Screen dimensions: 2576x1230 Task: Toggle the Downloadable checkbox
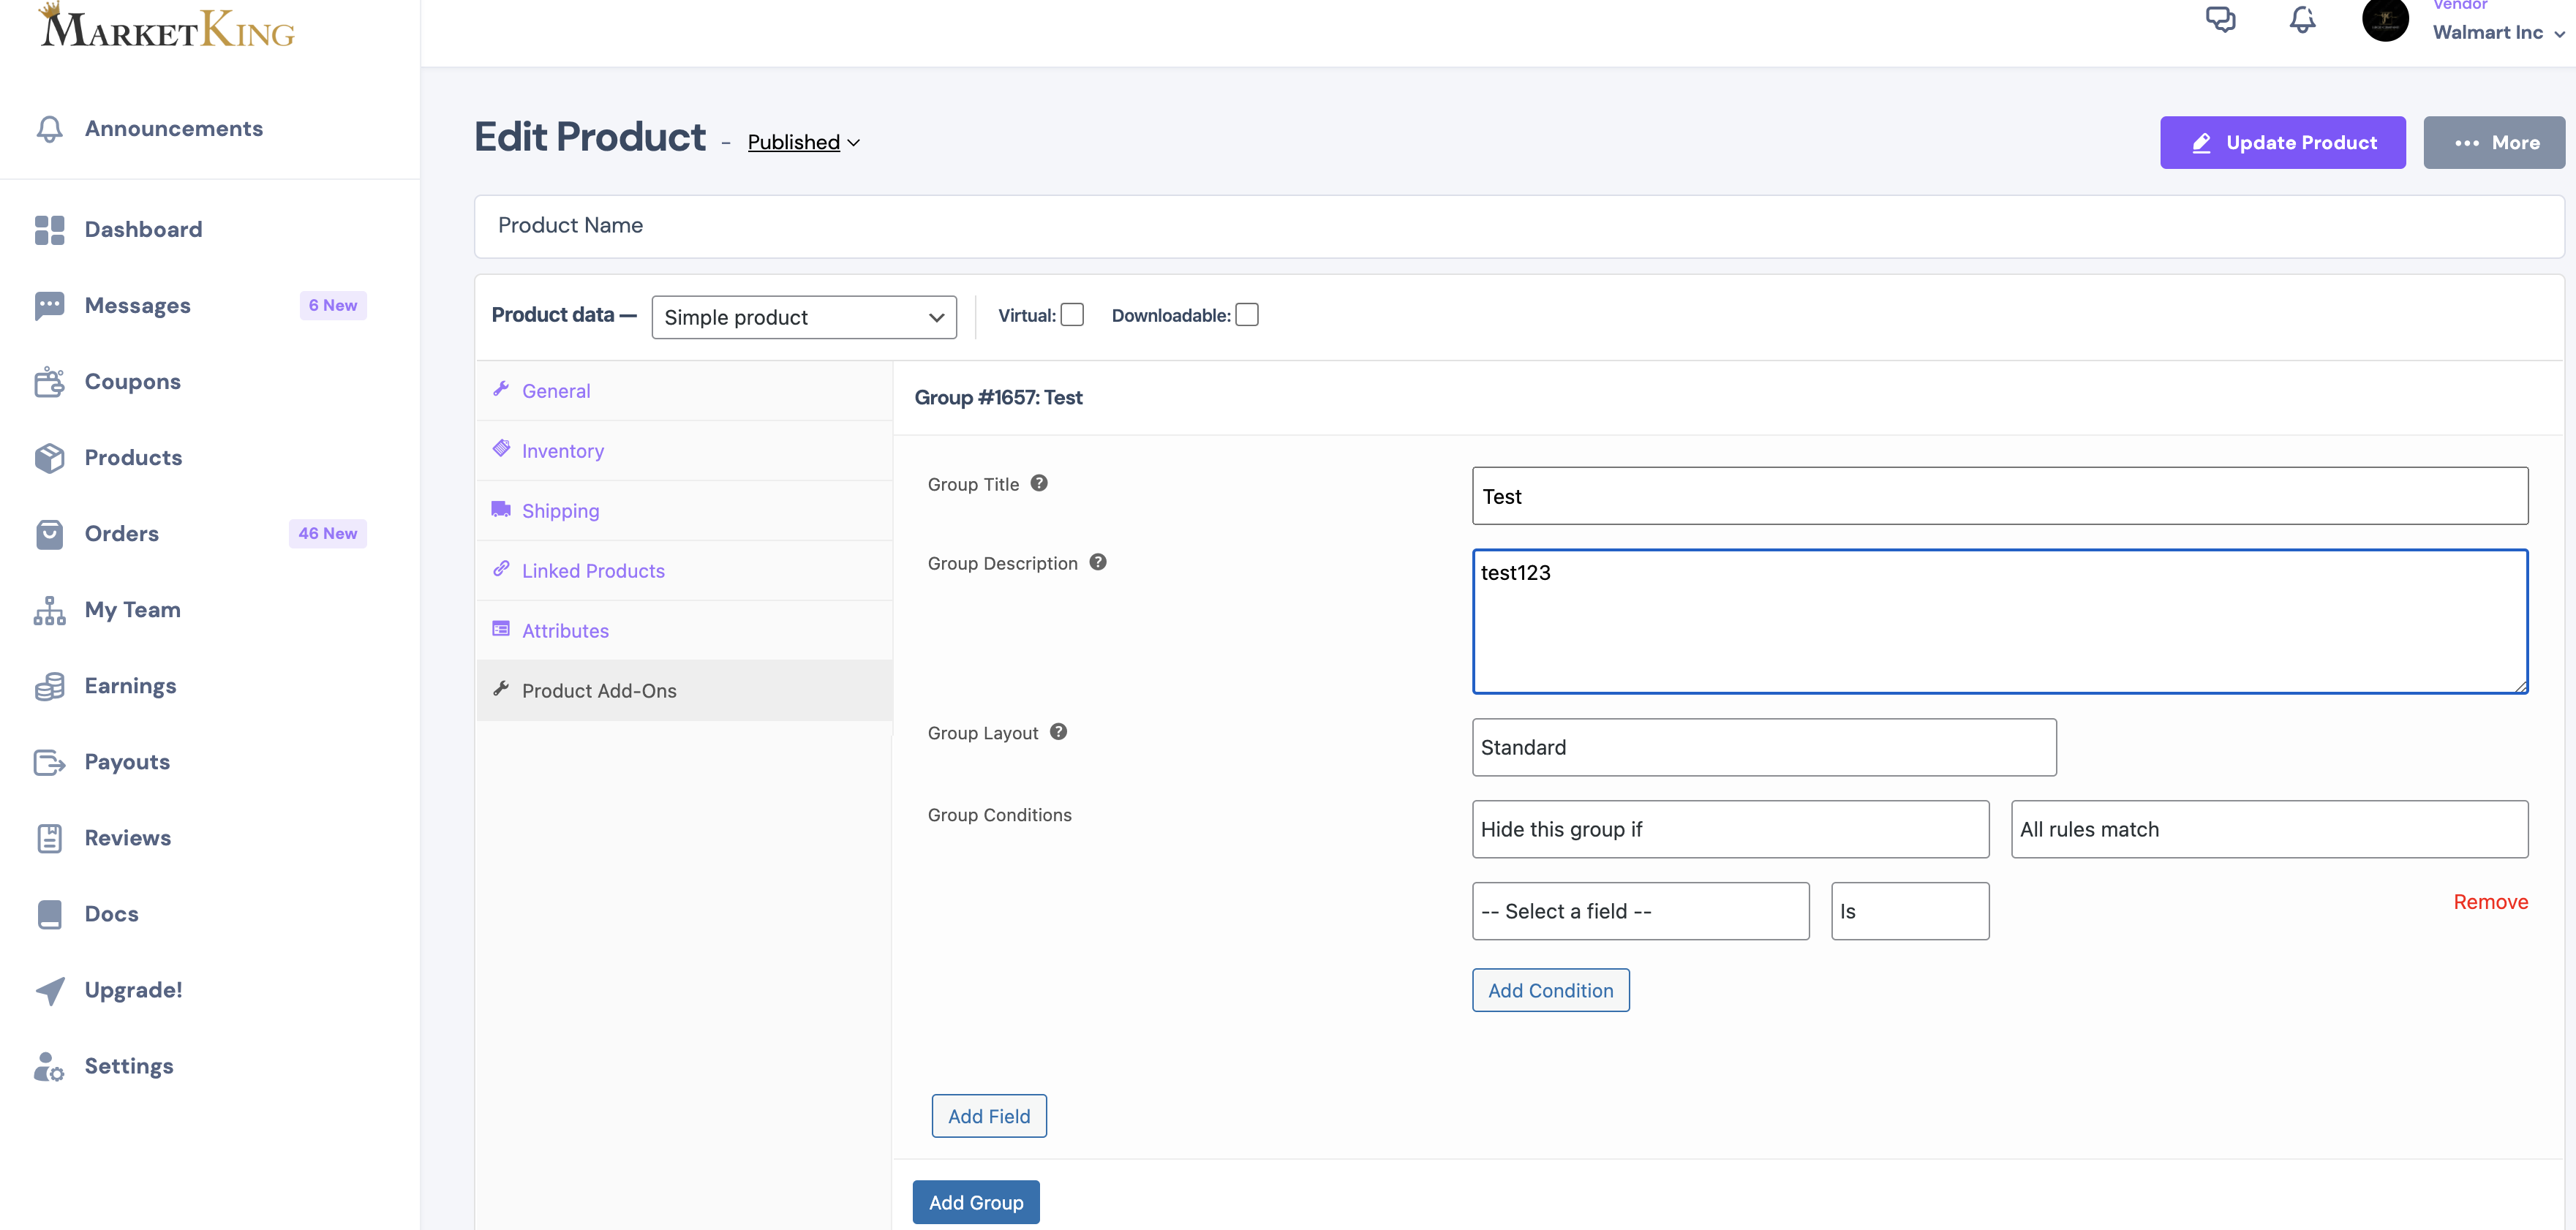click(x=1247, y=315)
